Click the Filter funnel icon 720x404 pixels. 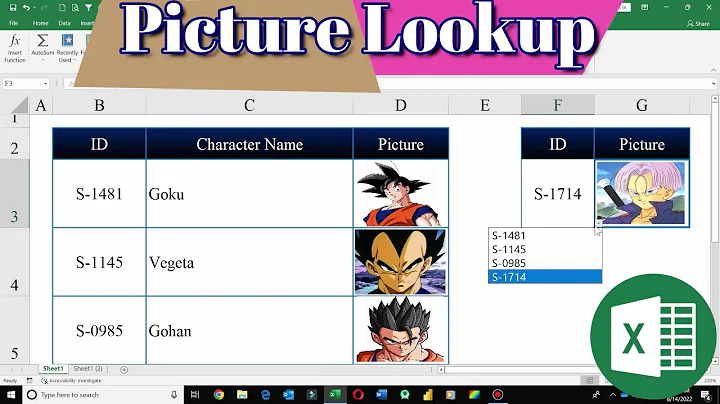pos(88,7)
